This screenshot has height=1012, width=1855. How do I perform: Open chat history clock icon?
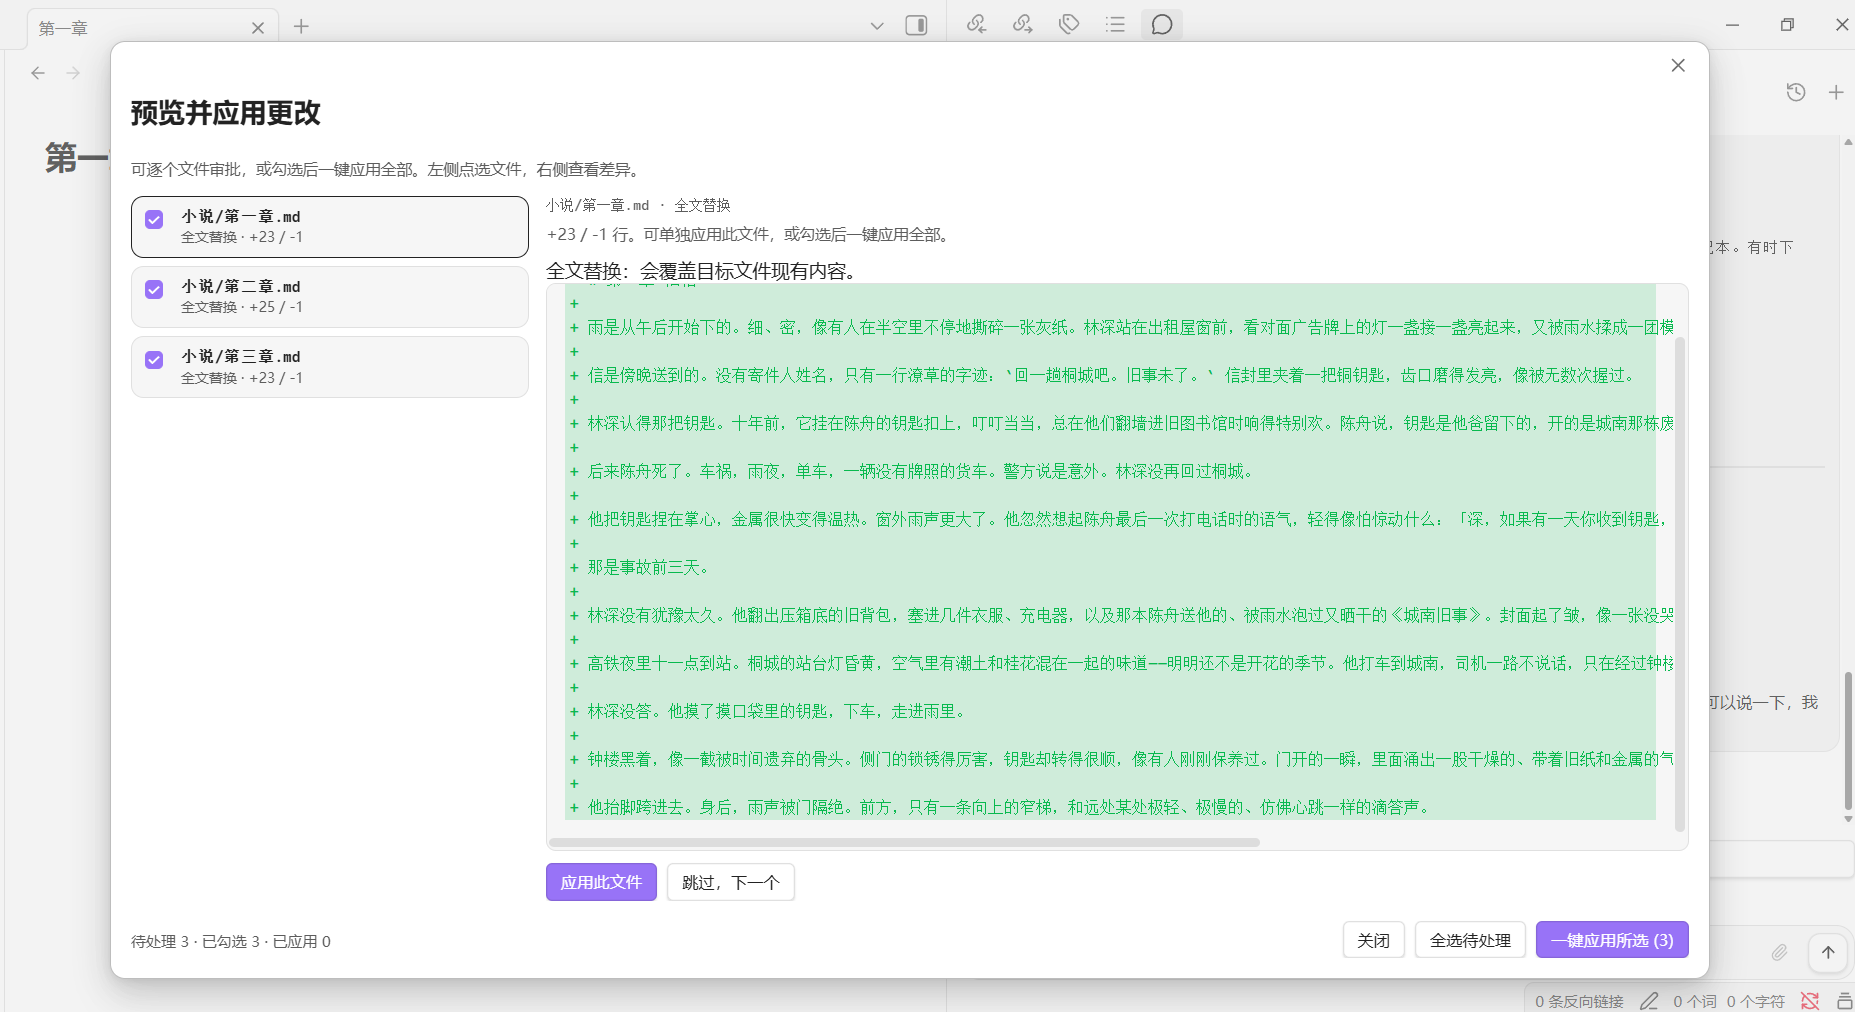(x=1796, y=92)
